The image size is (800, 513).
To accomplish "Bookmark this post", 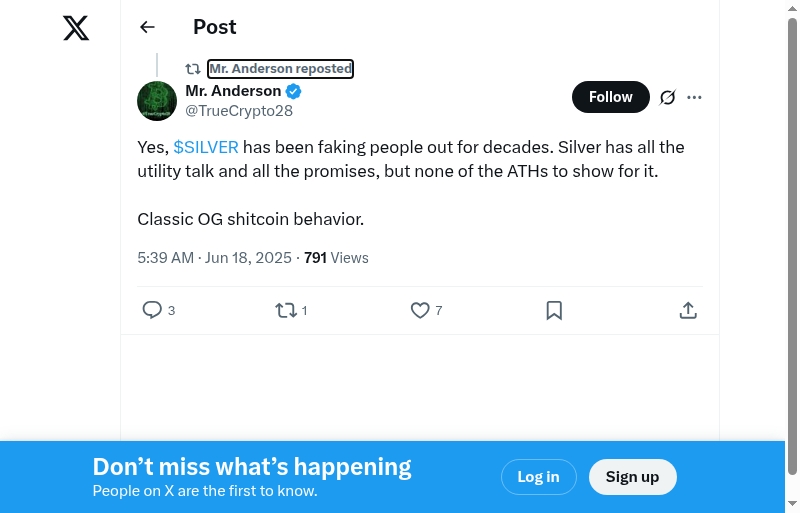I will click(x=554, y=311).
